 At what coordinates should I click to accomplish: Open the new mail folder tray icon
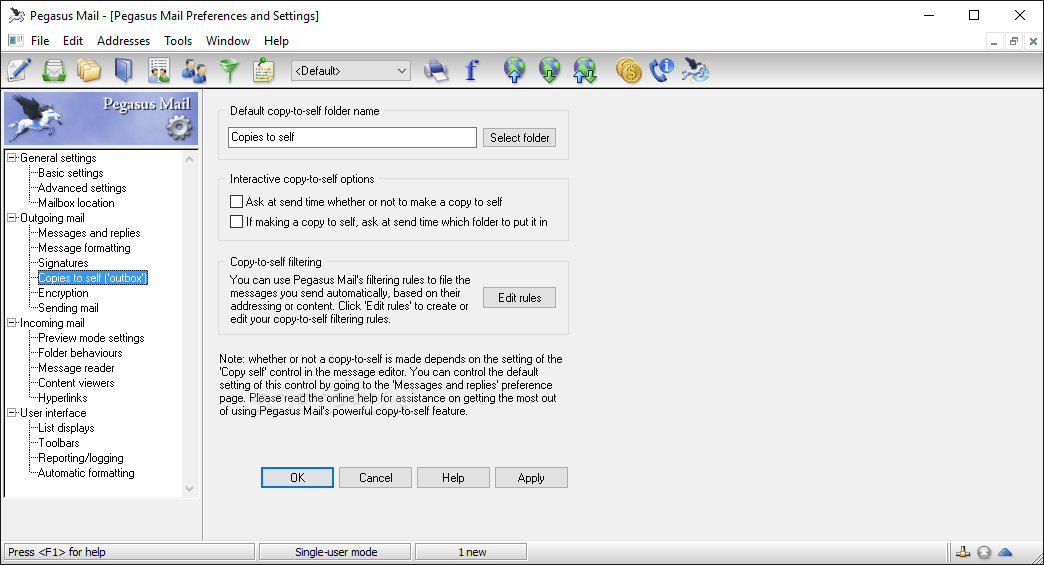(x=54, y=70)
